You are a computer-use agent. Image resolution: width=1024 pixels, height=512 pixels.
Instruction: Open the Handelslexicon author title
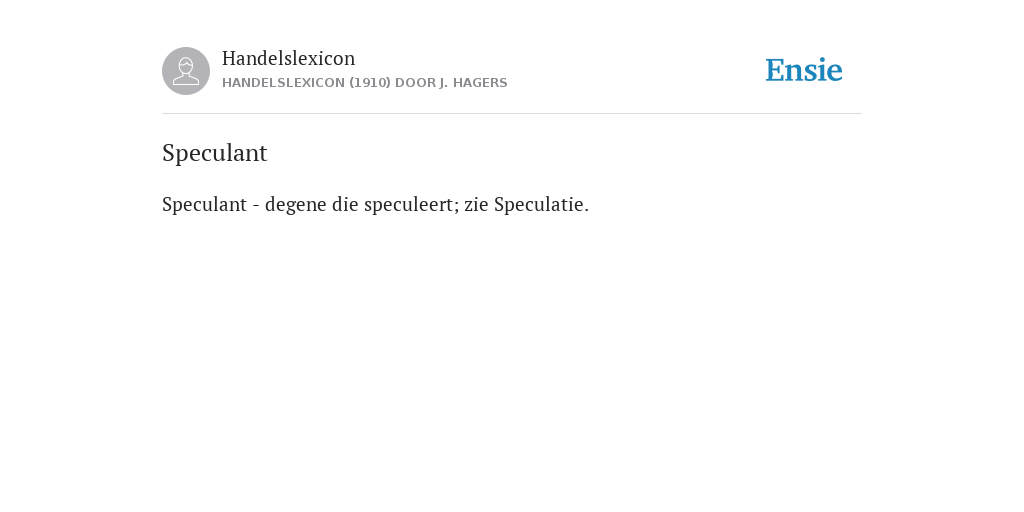tap(289, 58)
